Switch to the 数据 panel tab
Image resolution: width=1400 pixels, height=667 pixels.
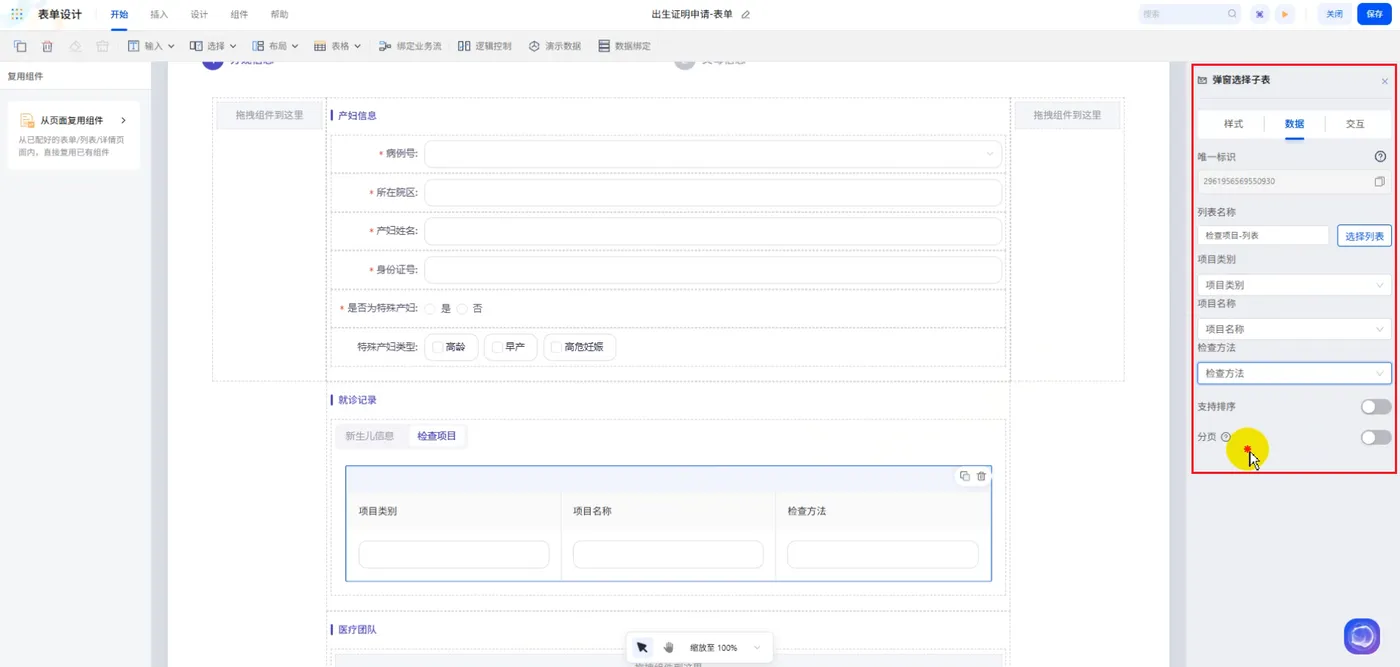tap(1294, 124)
